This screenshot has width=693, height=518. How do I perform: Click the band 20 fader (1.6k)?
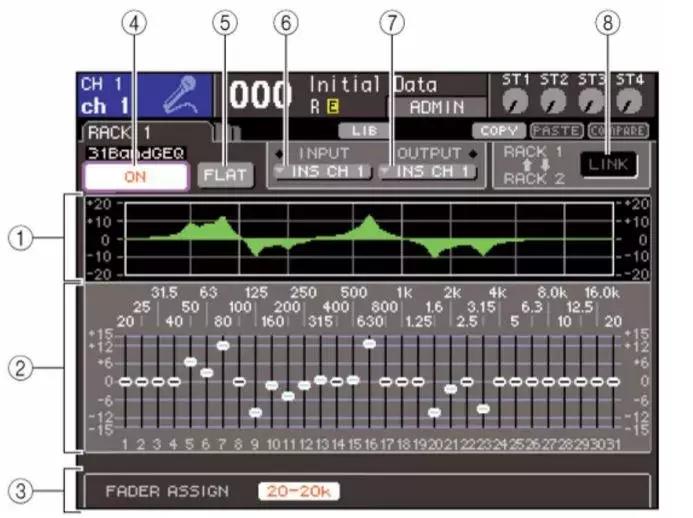click(434, 412)
